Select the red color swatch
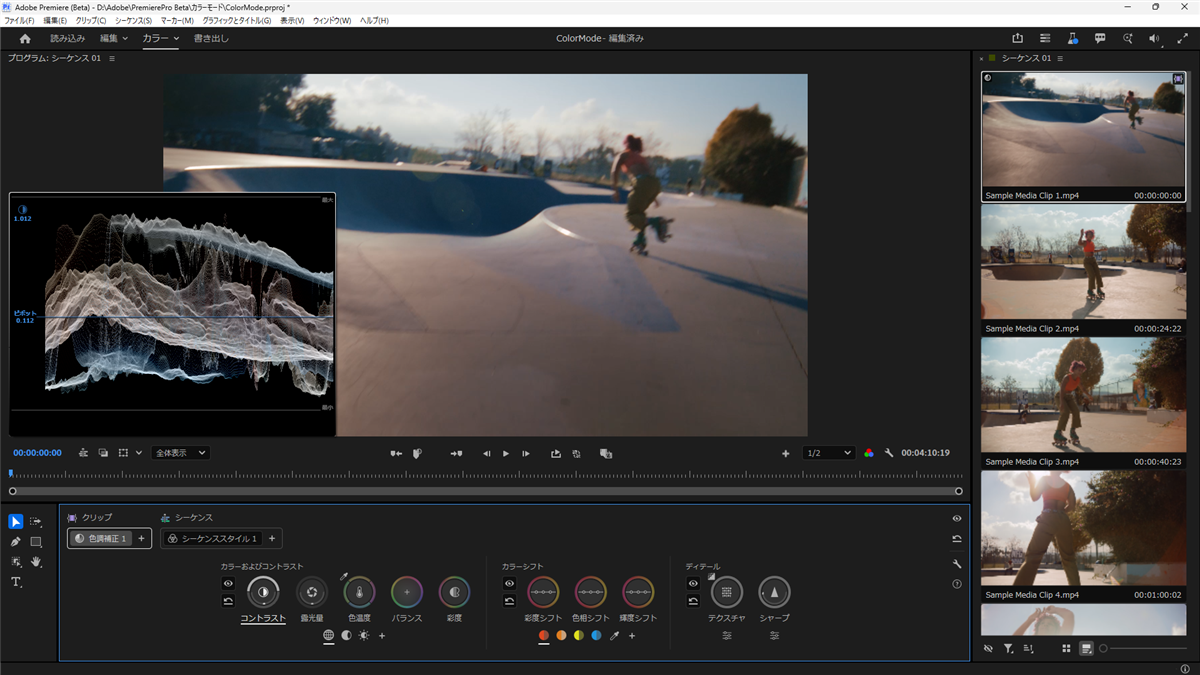1200x675 pixels. 544,635
